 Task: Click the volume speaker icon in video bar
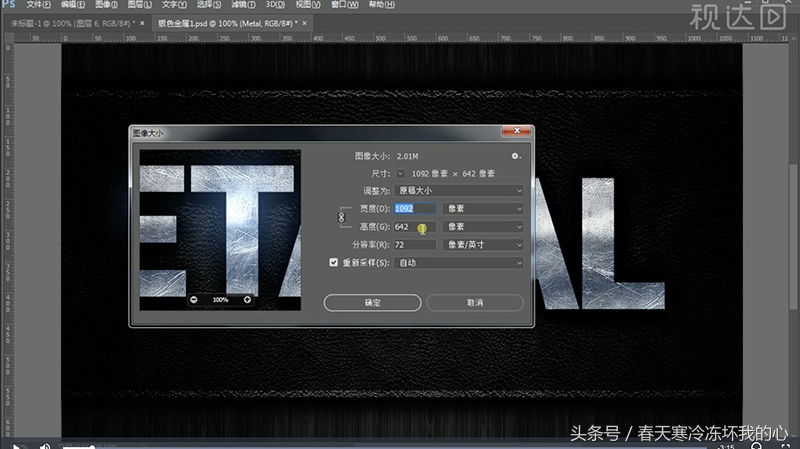pyautogui.click(x=45, y=444)
